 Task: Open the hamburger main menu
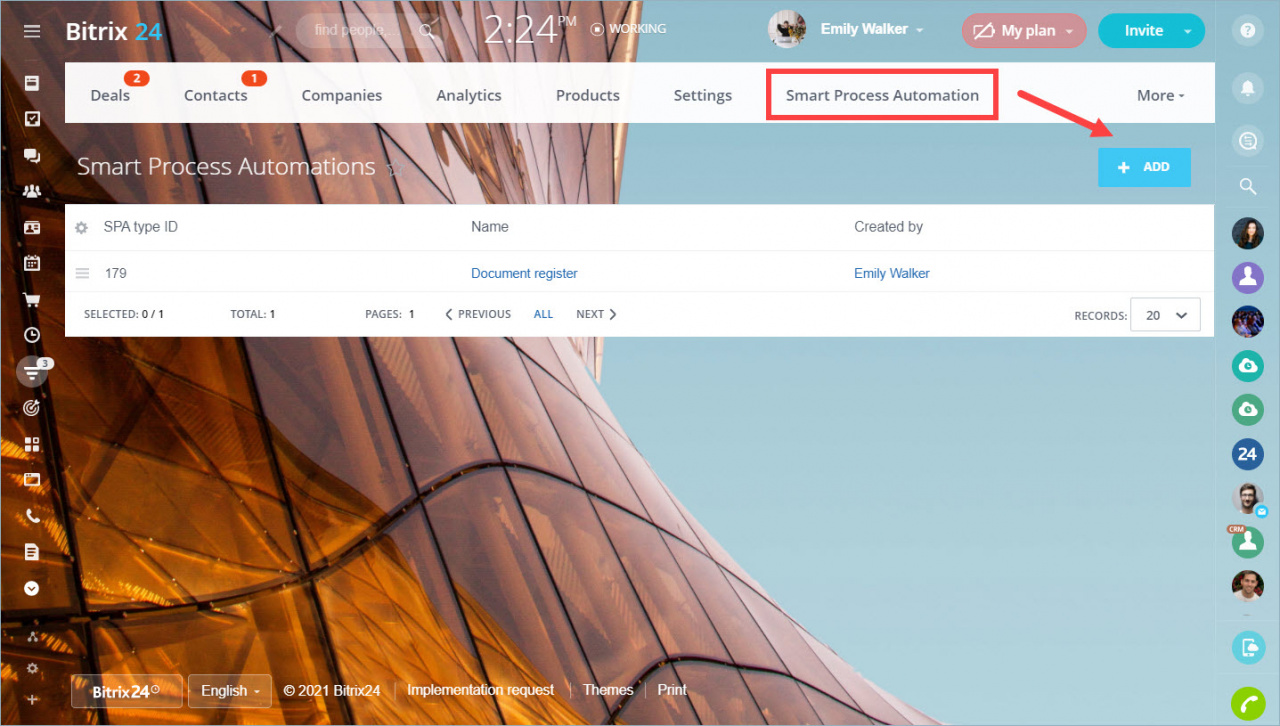pos(32,31)
